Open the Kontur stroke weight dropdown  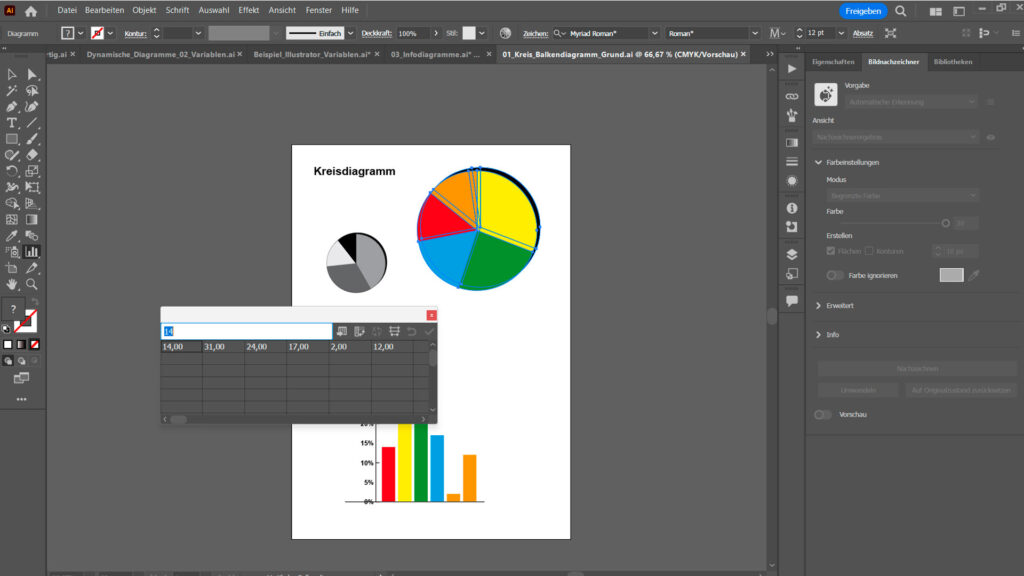click(x=198, y=33)
